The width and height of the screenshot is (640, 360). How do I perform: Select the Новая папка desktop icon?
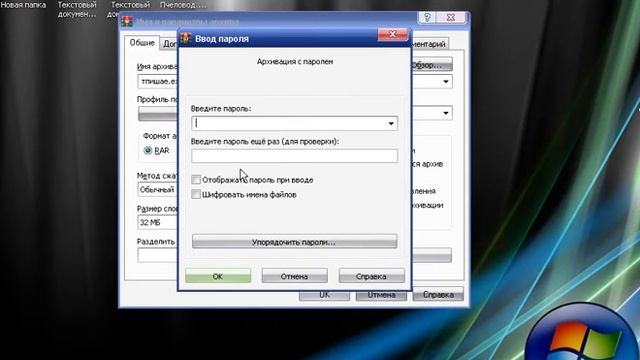point(23,5)
